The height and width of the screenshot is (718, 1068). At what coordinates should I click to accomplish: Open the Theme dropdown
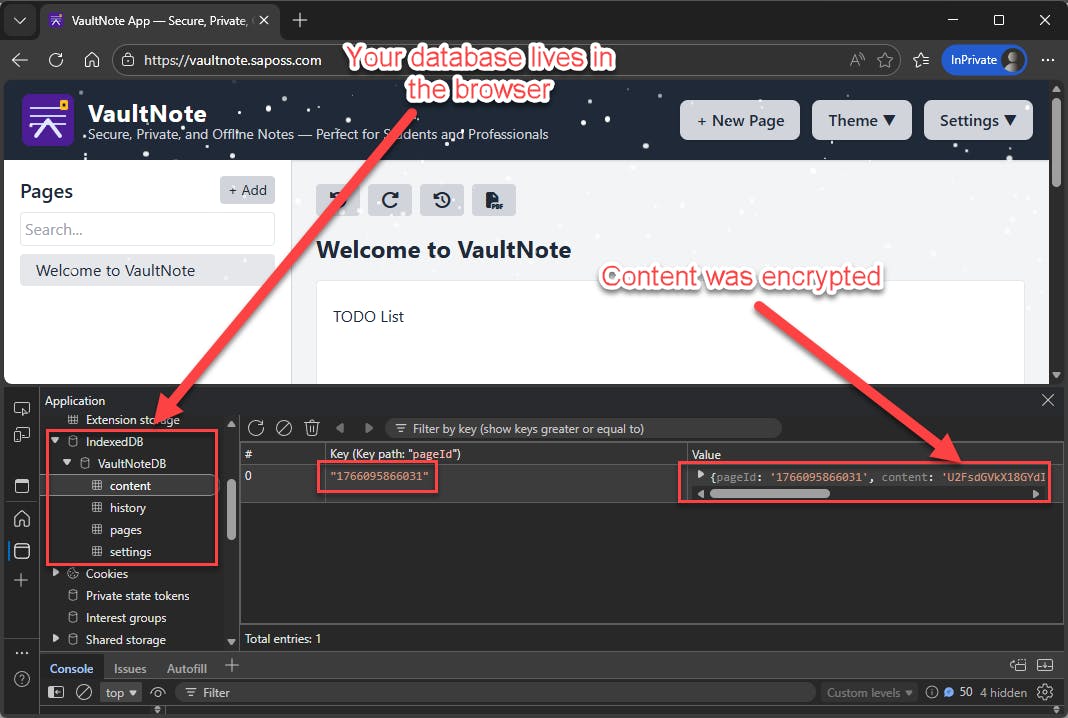pyautogui.click(x=862, y=120)
